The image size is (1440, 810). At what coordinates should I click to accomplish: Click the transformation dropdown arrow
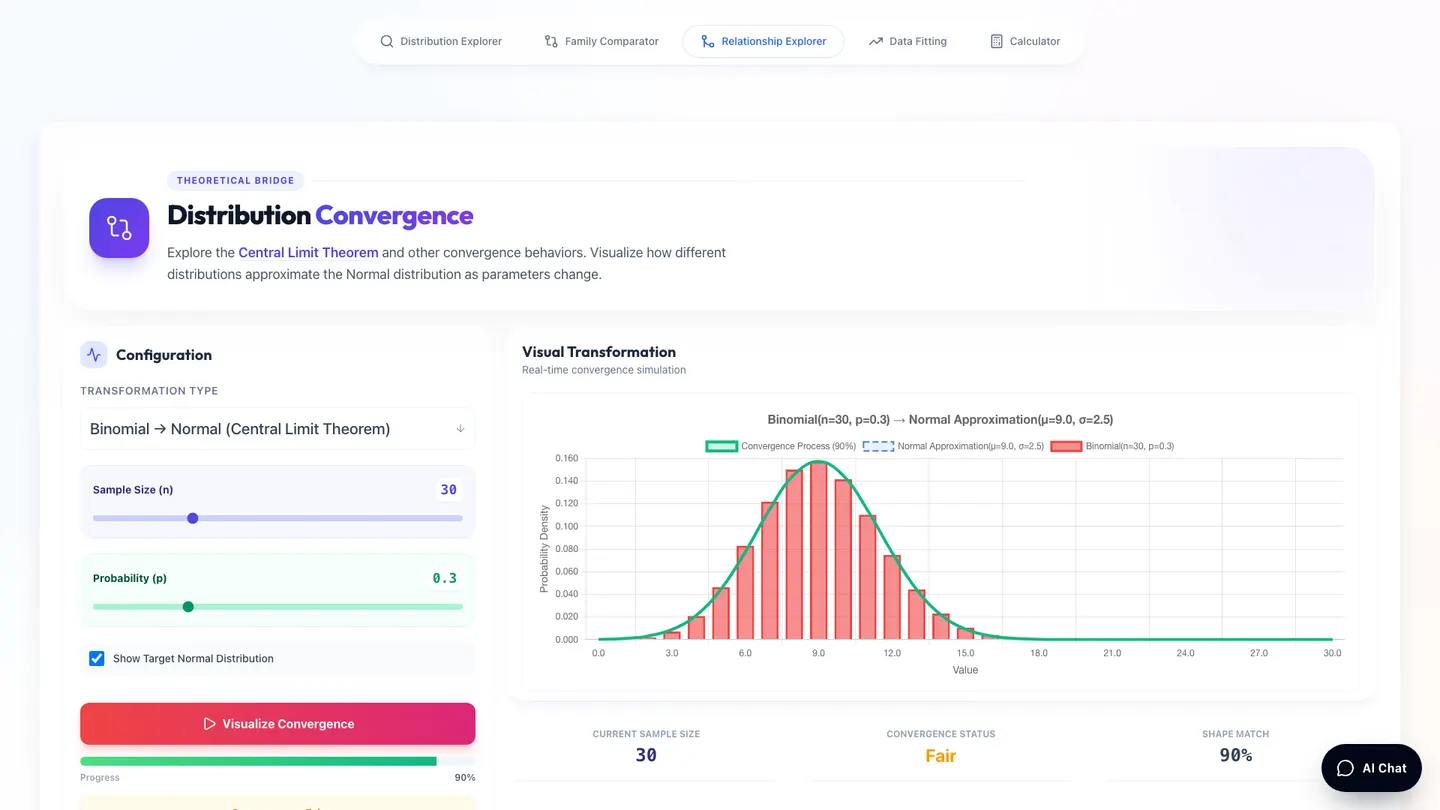click(x=460, y=429)
